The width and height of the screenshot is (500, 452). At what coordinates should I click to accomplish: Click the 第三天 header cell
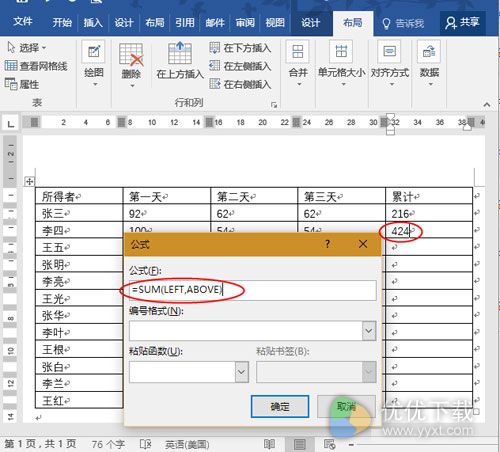pos(341,196)
